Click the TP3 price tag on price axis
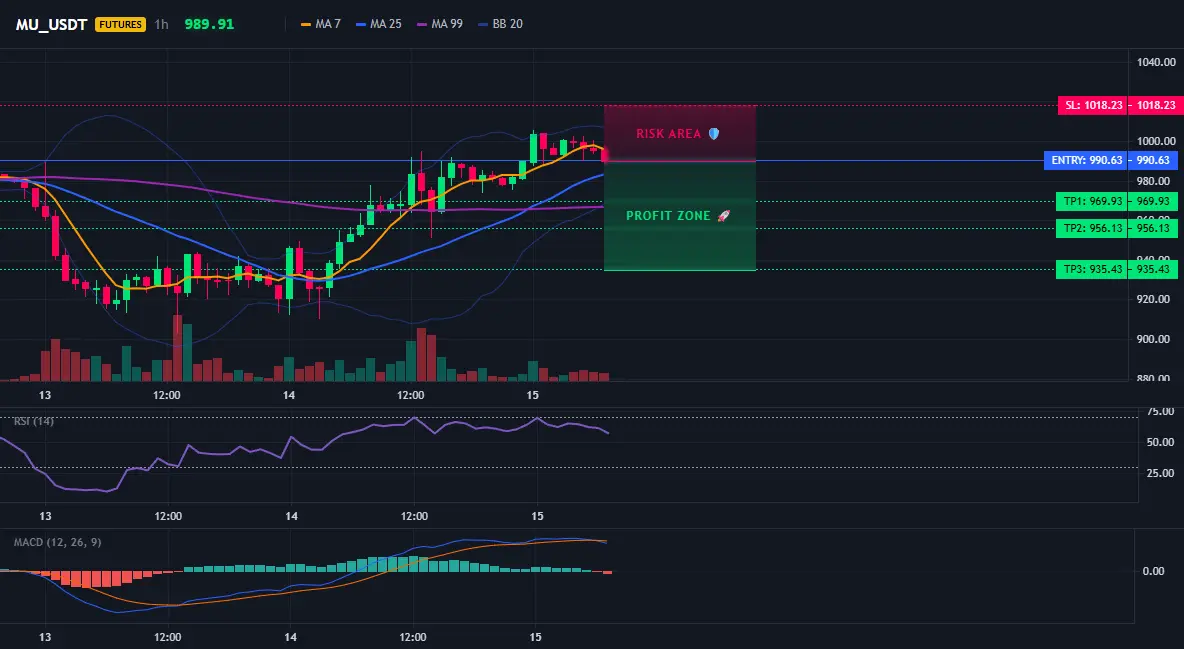1184x649 pixels. pos(1153,269)
